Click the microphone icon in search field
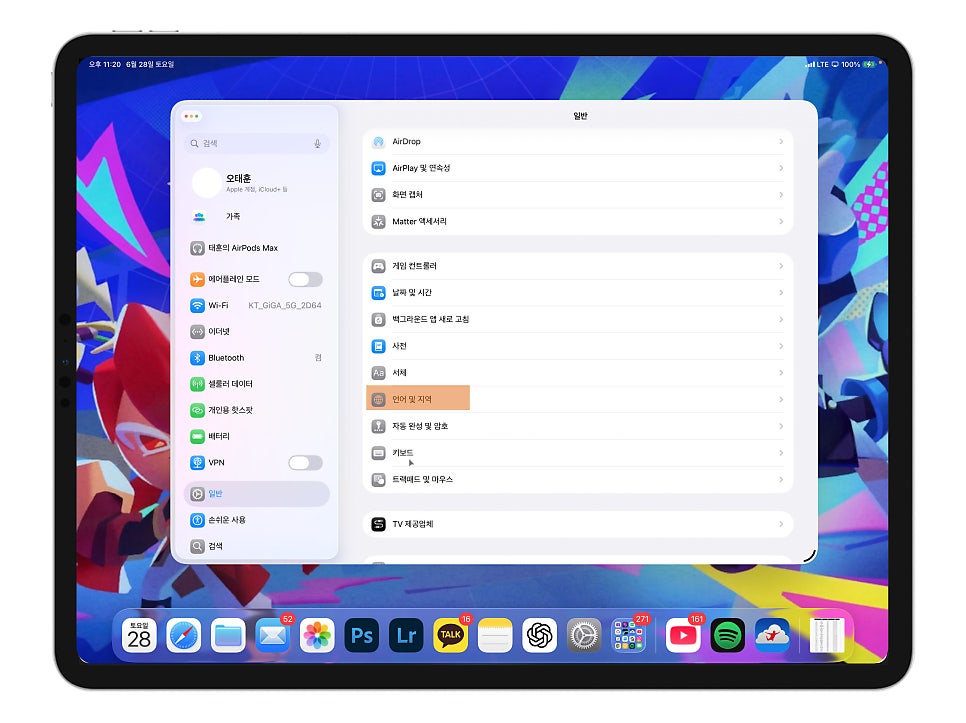 (317, 143)
